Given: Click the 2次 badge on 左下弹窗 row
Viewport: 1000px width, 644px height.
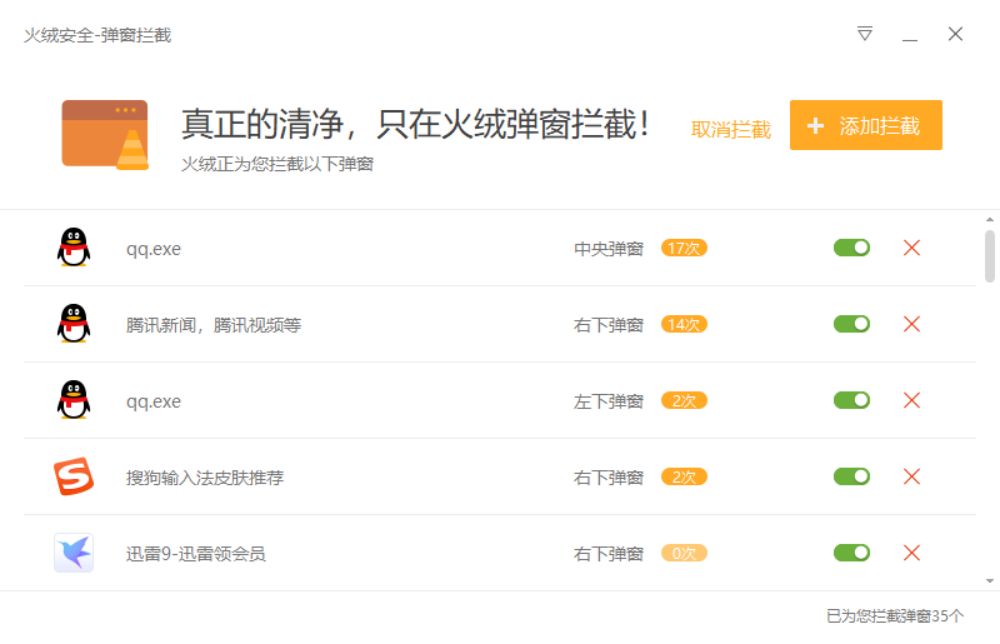Looking at the screenshot, I should (x=684, y=400).
